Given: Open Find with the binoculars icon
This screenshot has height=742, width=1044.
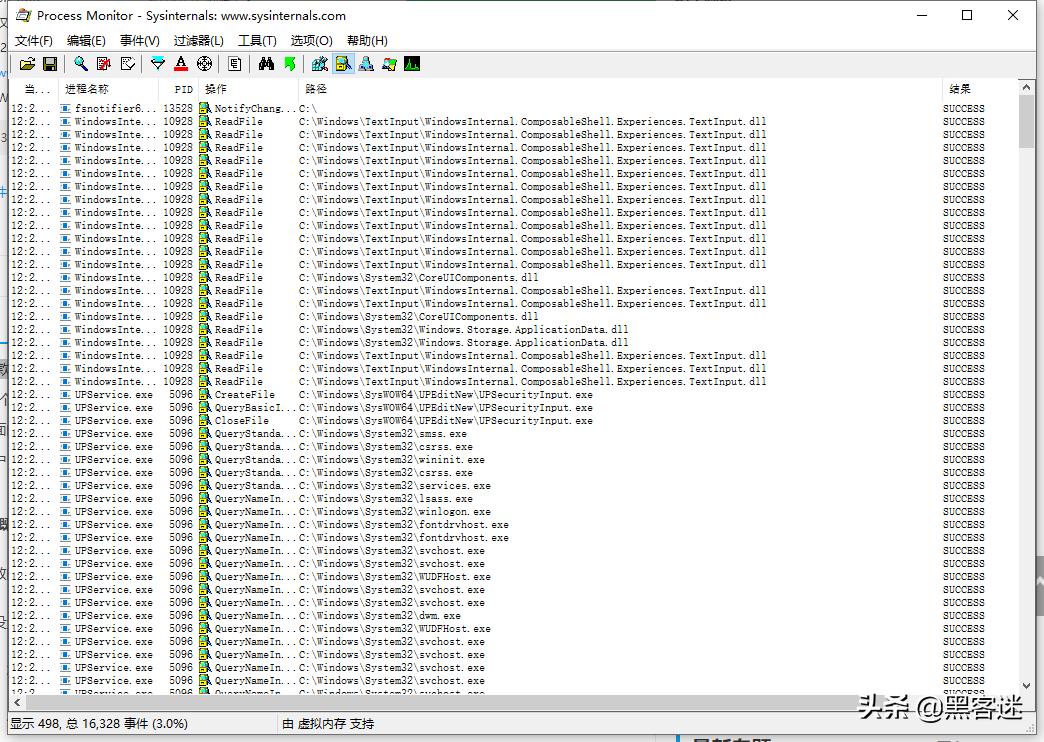Looking at the screenshot, I should pos(266,64).
